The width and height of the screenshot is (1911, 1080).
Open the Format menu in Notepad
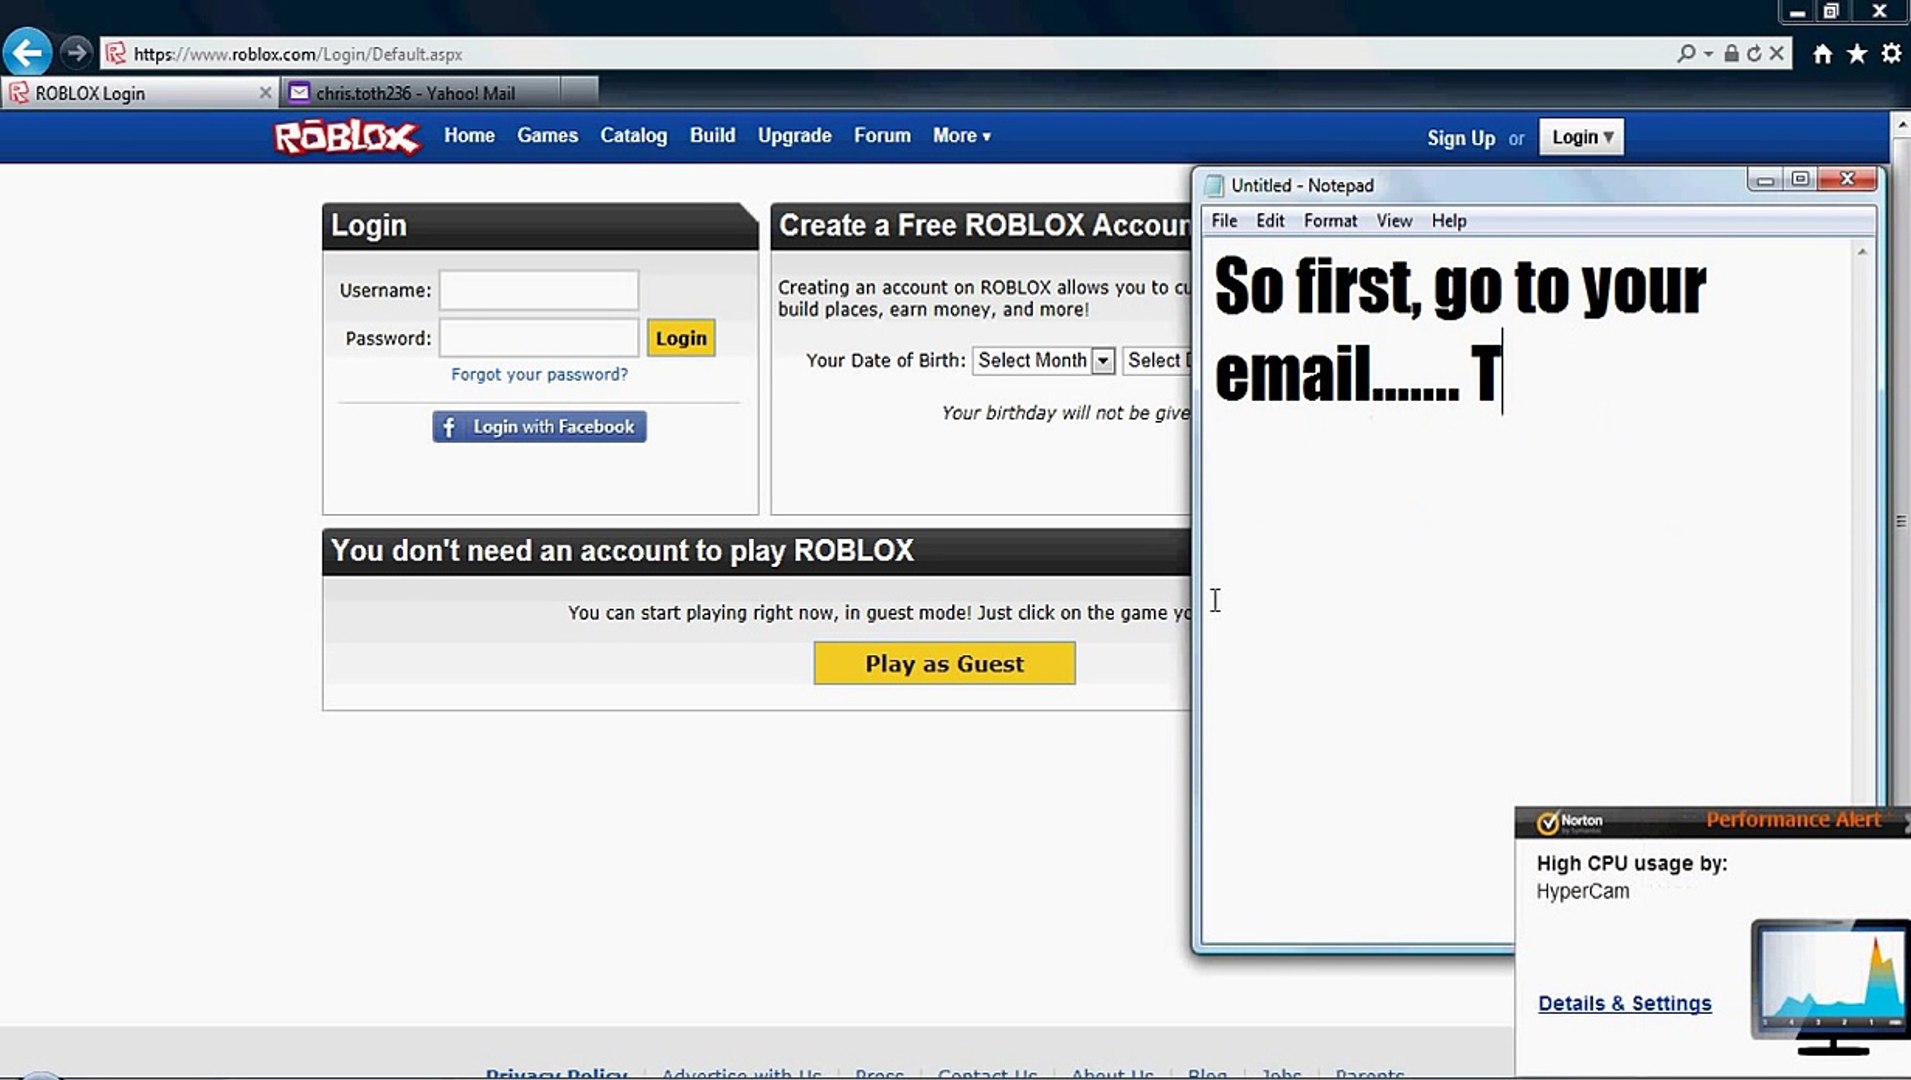pyautogui.click(x=1330, y=220)
